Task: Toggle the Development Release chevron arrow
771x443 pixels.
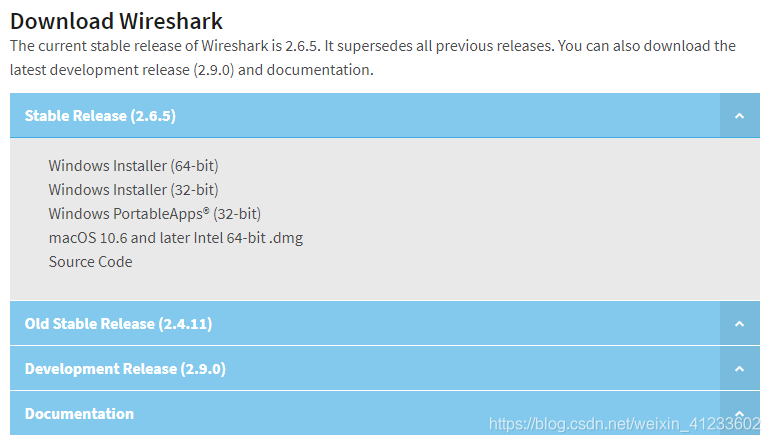Action: click(x=739, y=369)
